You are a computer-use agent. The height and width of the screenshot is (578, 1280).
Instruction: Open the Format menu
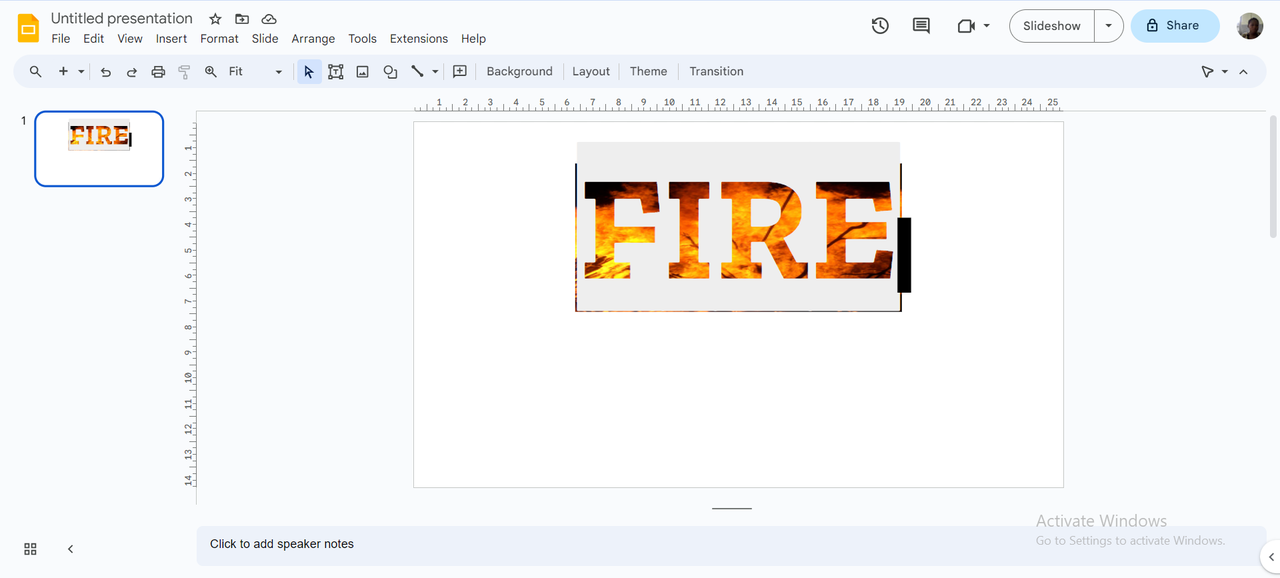click(219, 39)
